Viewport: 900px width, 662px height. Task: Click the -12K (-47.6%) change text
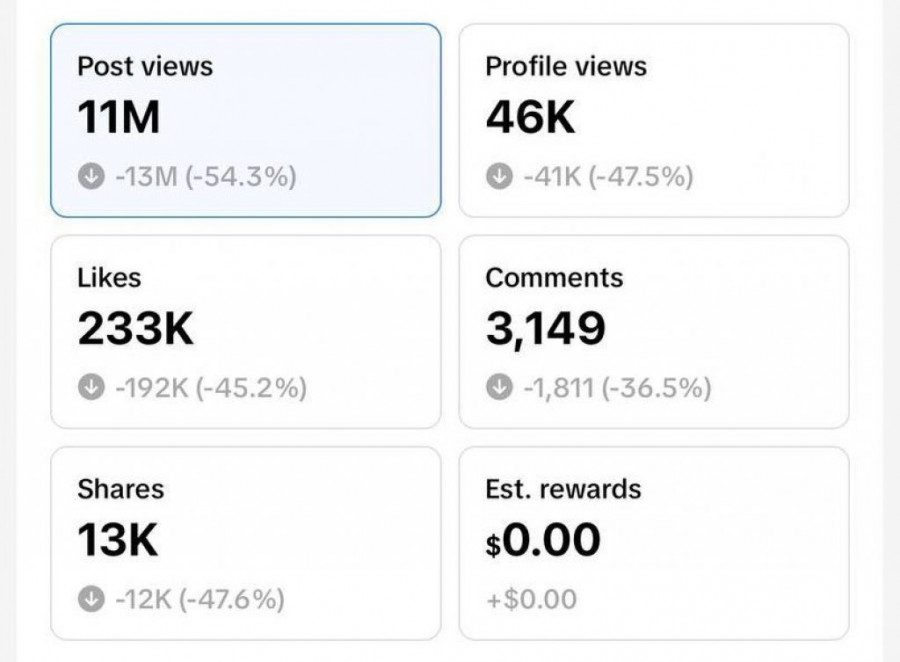(x=198, y=599)
